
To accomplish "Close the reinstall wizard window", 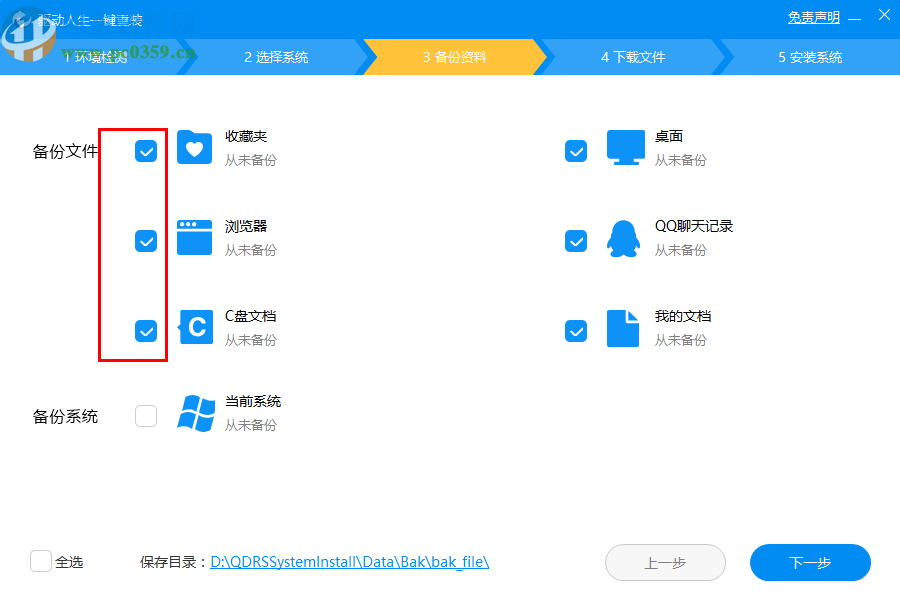I will pos(885,15).
